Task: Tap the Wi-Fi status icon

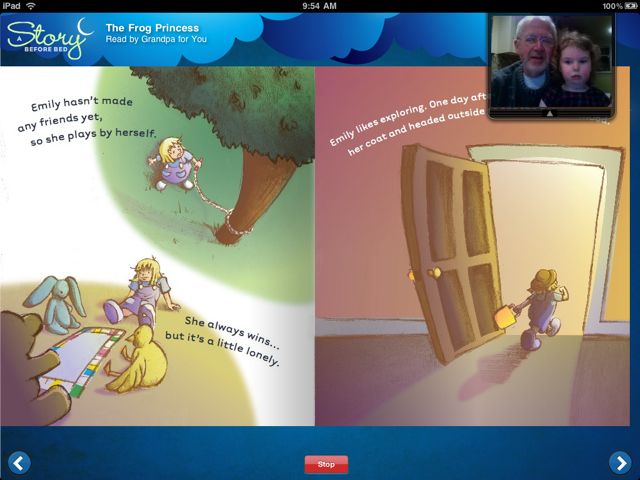Action: tap(30, 6)
